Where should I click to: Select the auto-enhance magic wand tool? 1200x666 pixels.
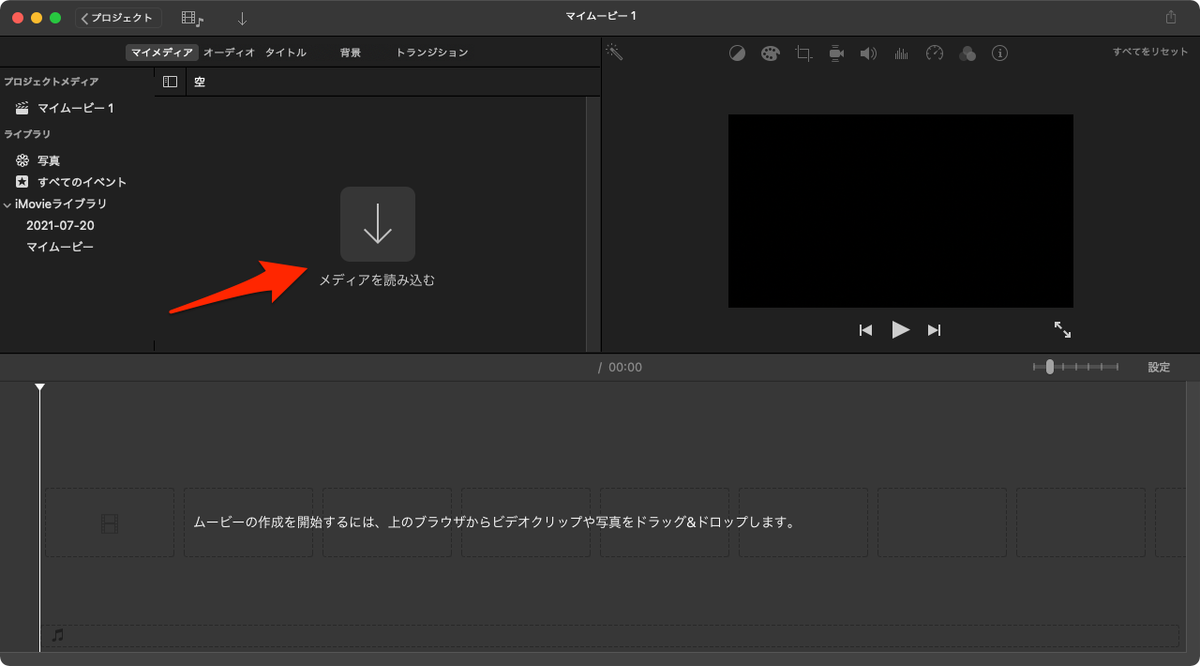coord(614,53)
